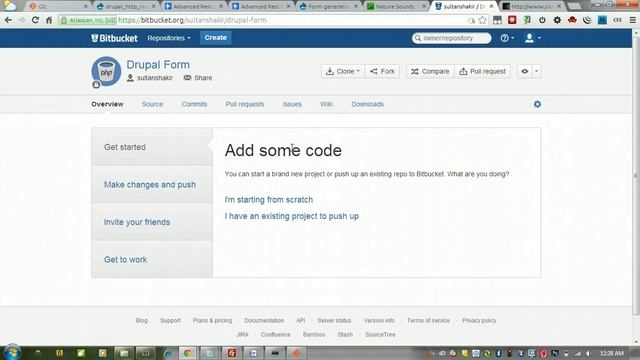
Task: Switch to Nature Sounds browser tab
Action: coord(395,6)
